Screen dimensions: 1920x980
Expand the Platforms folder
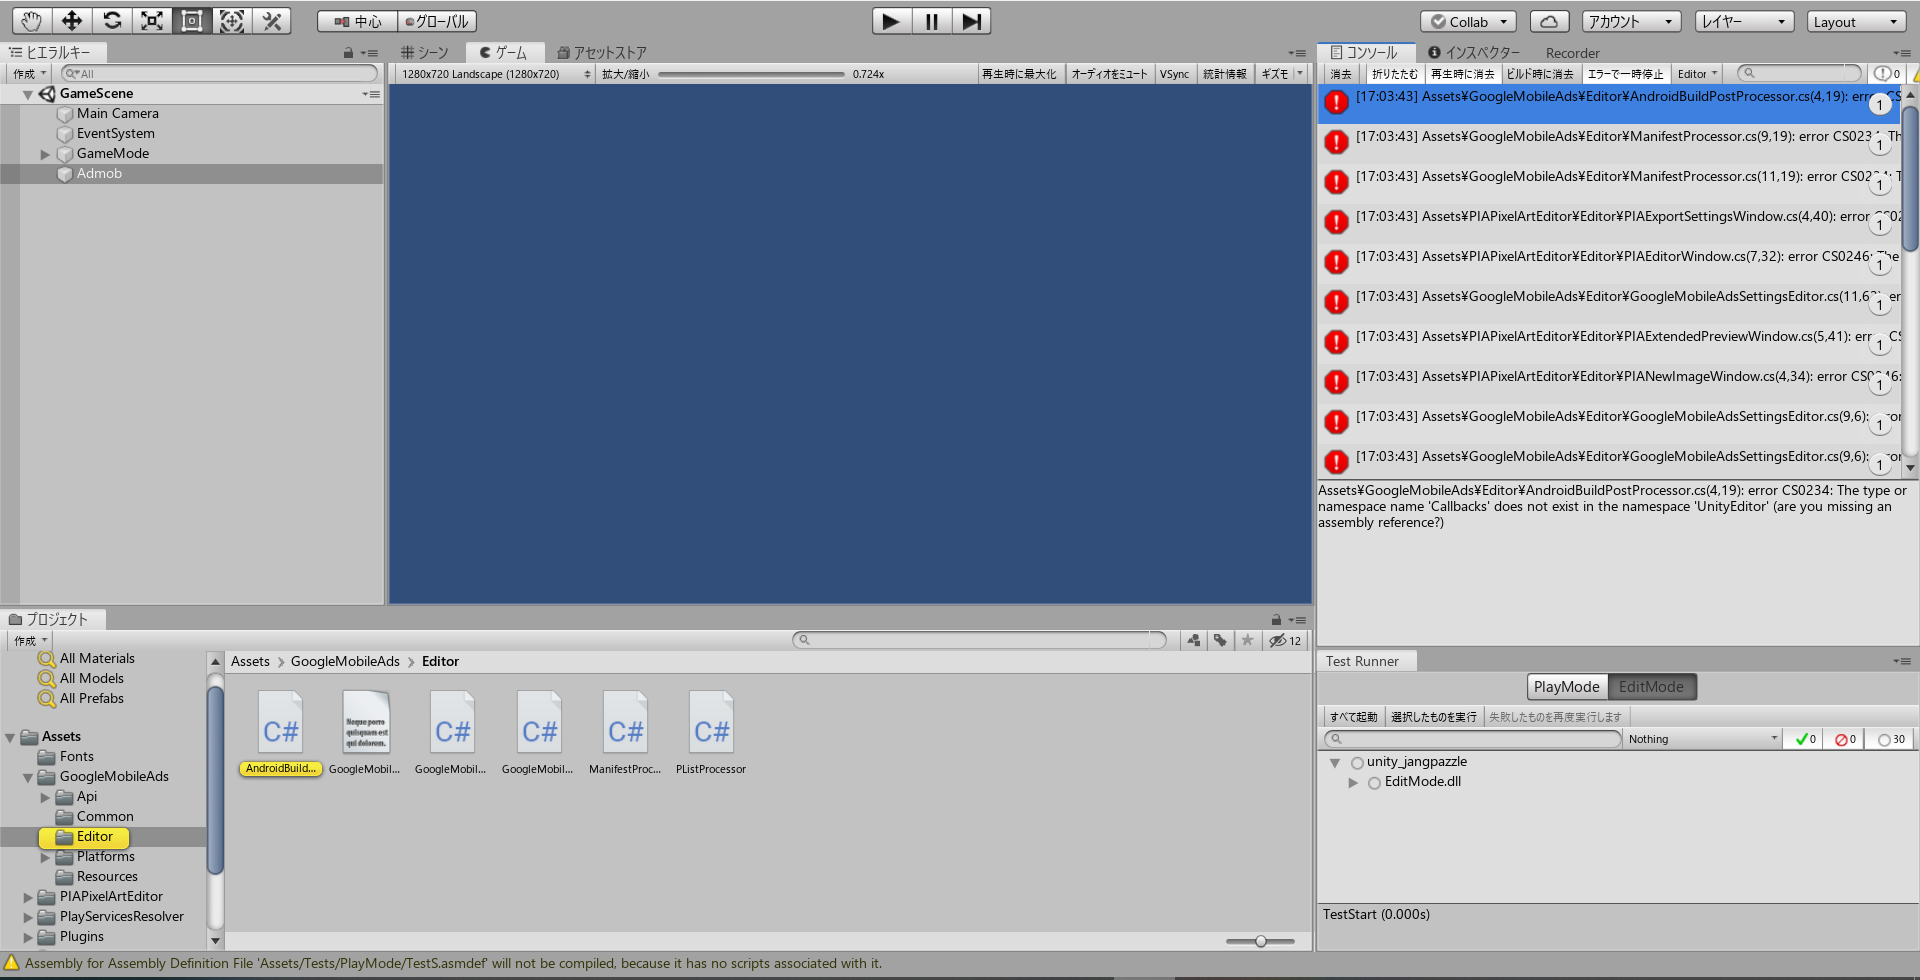click(45, 856)
